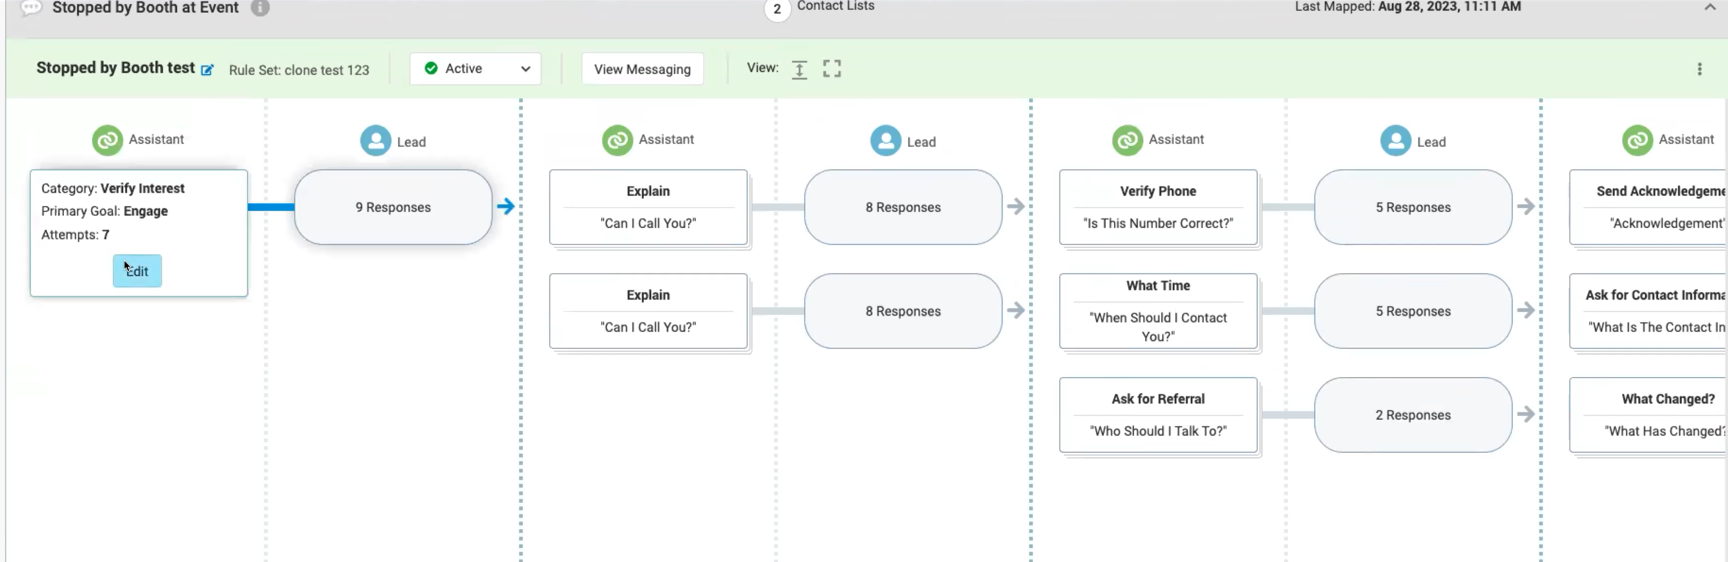
Task: Open the Verify Phone message card
Action: 1158,207
